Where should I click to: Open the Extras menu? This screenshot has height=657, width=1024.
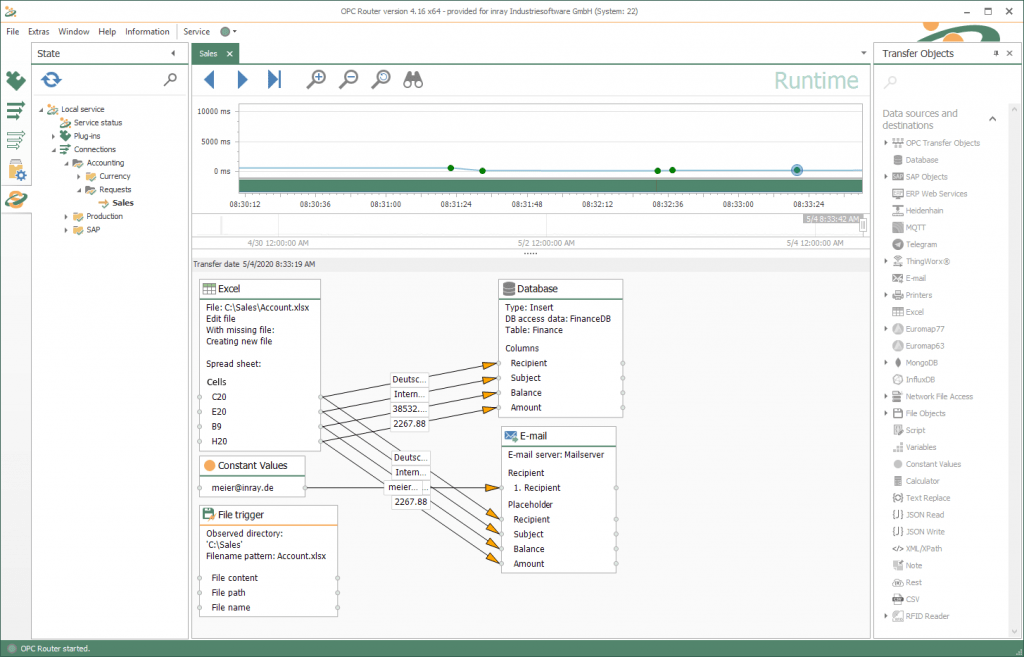tap(39, 31)
